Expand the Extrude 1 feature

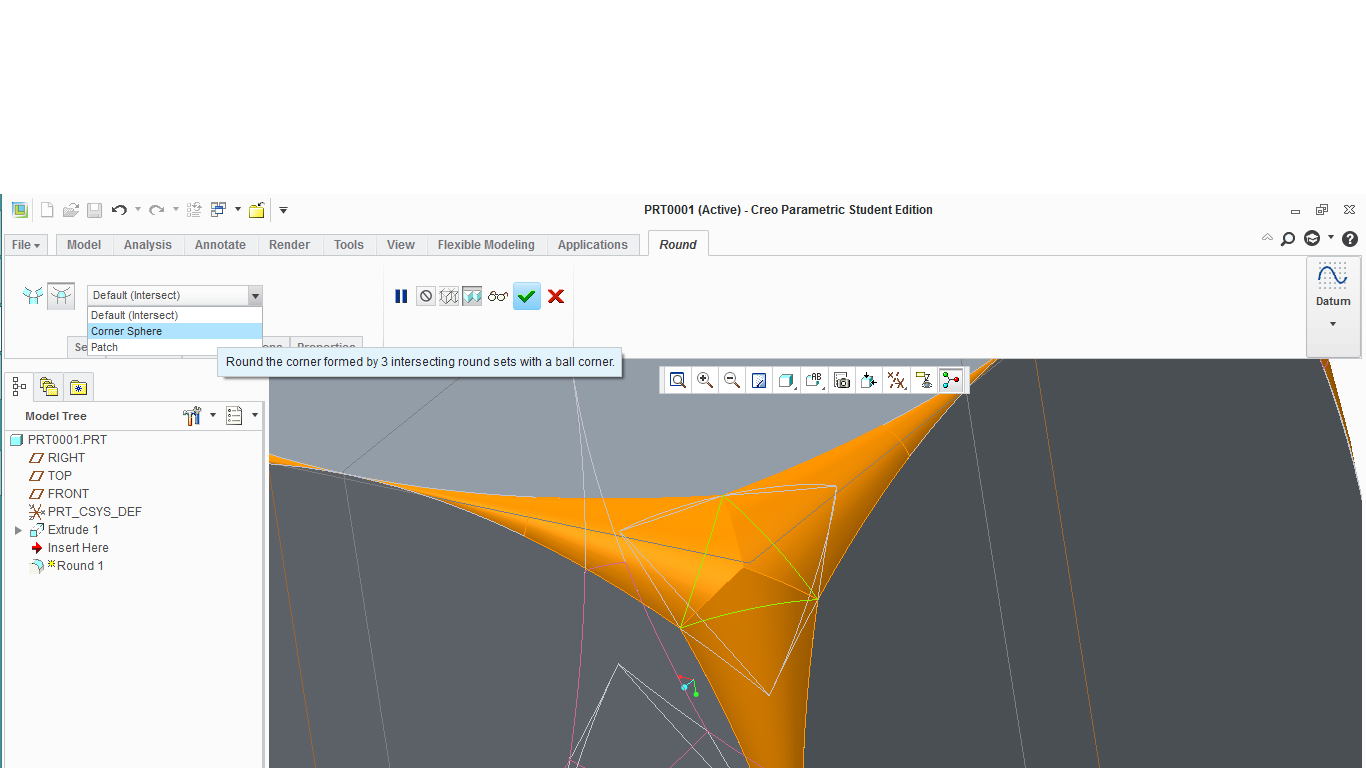point(18,530)
